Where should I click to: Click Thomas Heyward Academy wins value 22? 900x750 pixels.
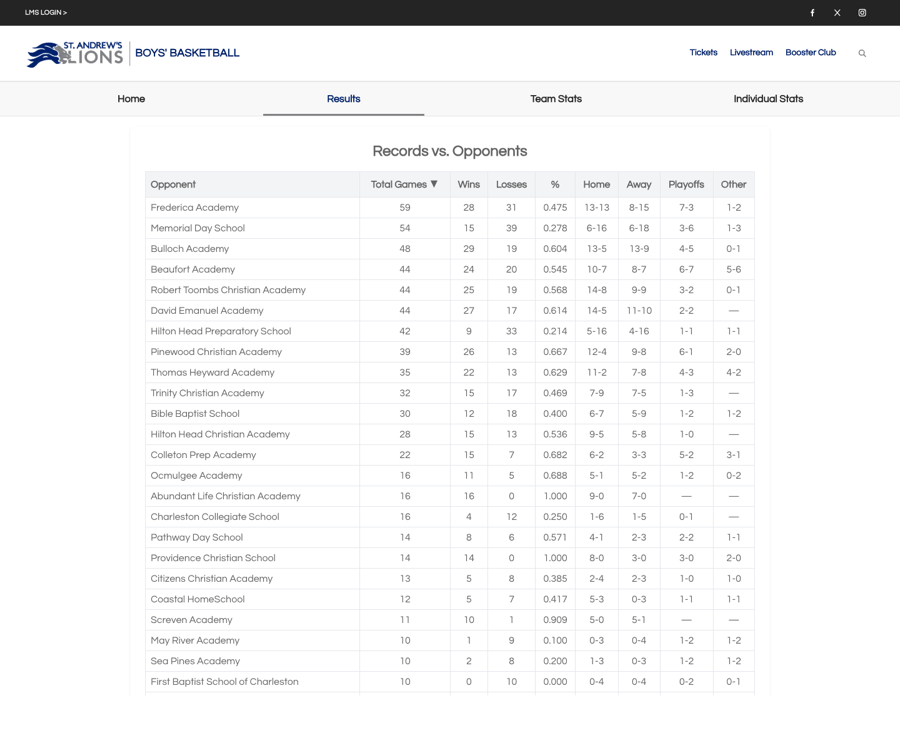point(468,373)
